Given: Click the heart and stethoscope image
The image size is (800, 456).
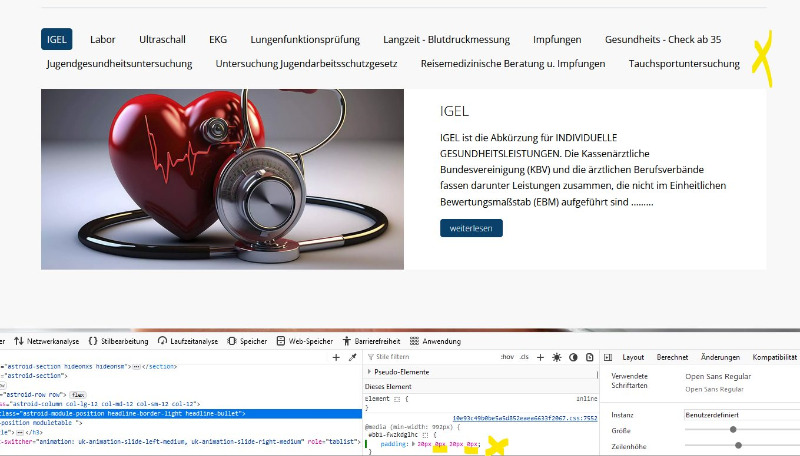Looking at the screenshot, I should pos(222,179).
